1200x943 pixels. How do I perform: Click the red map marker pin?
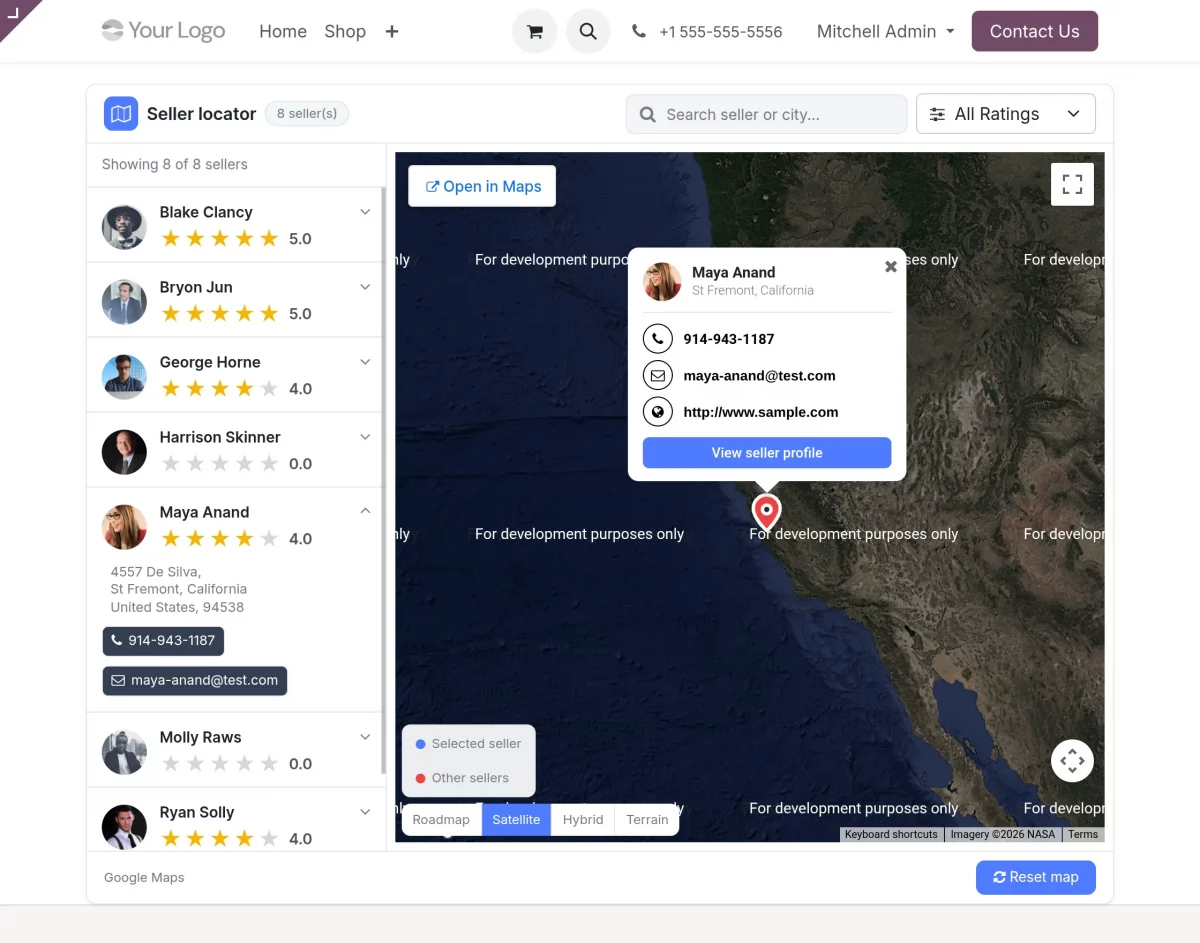pos(766,511)
